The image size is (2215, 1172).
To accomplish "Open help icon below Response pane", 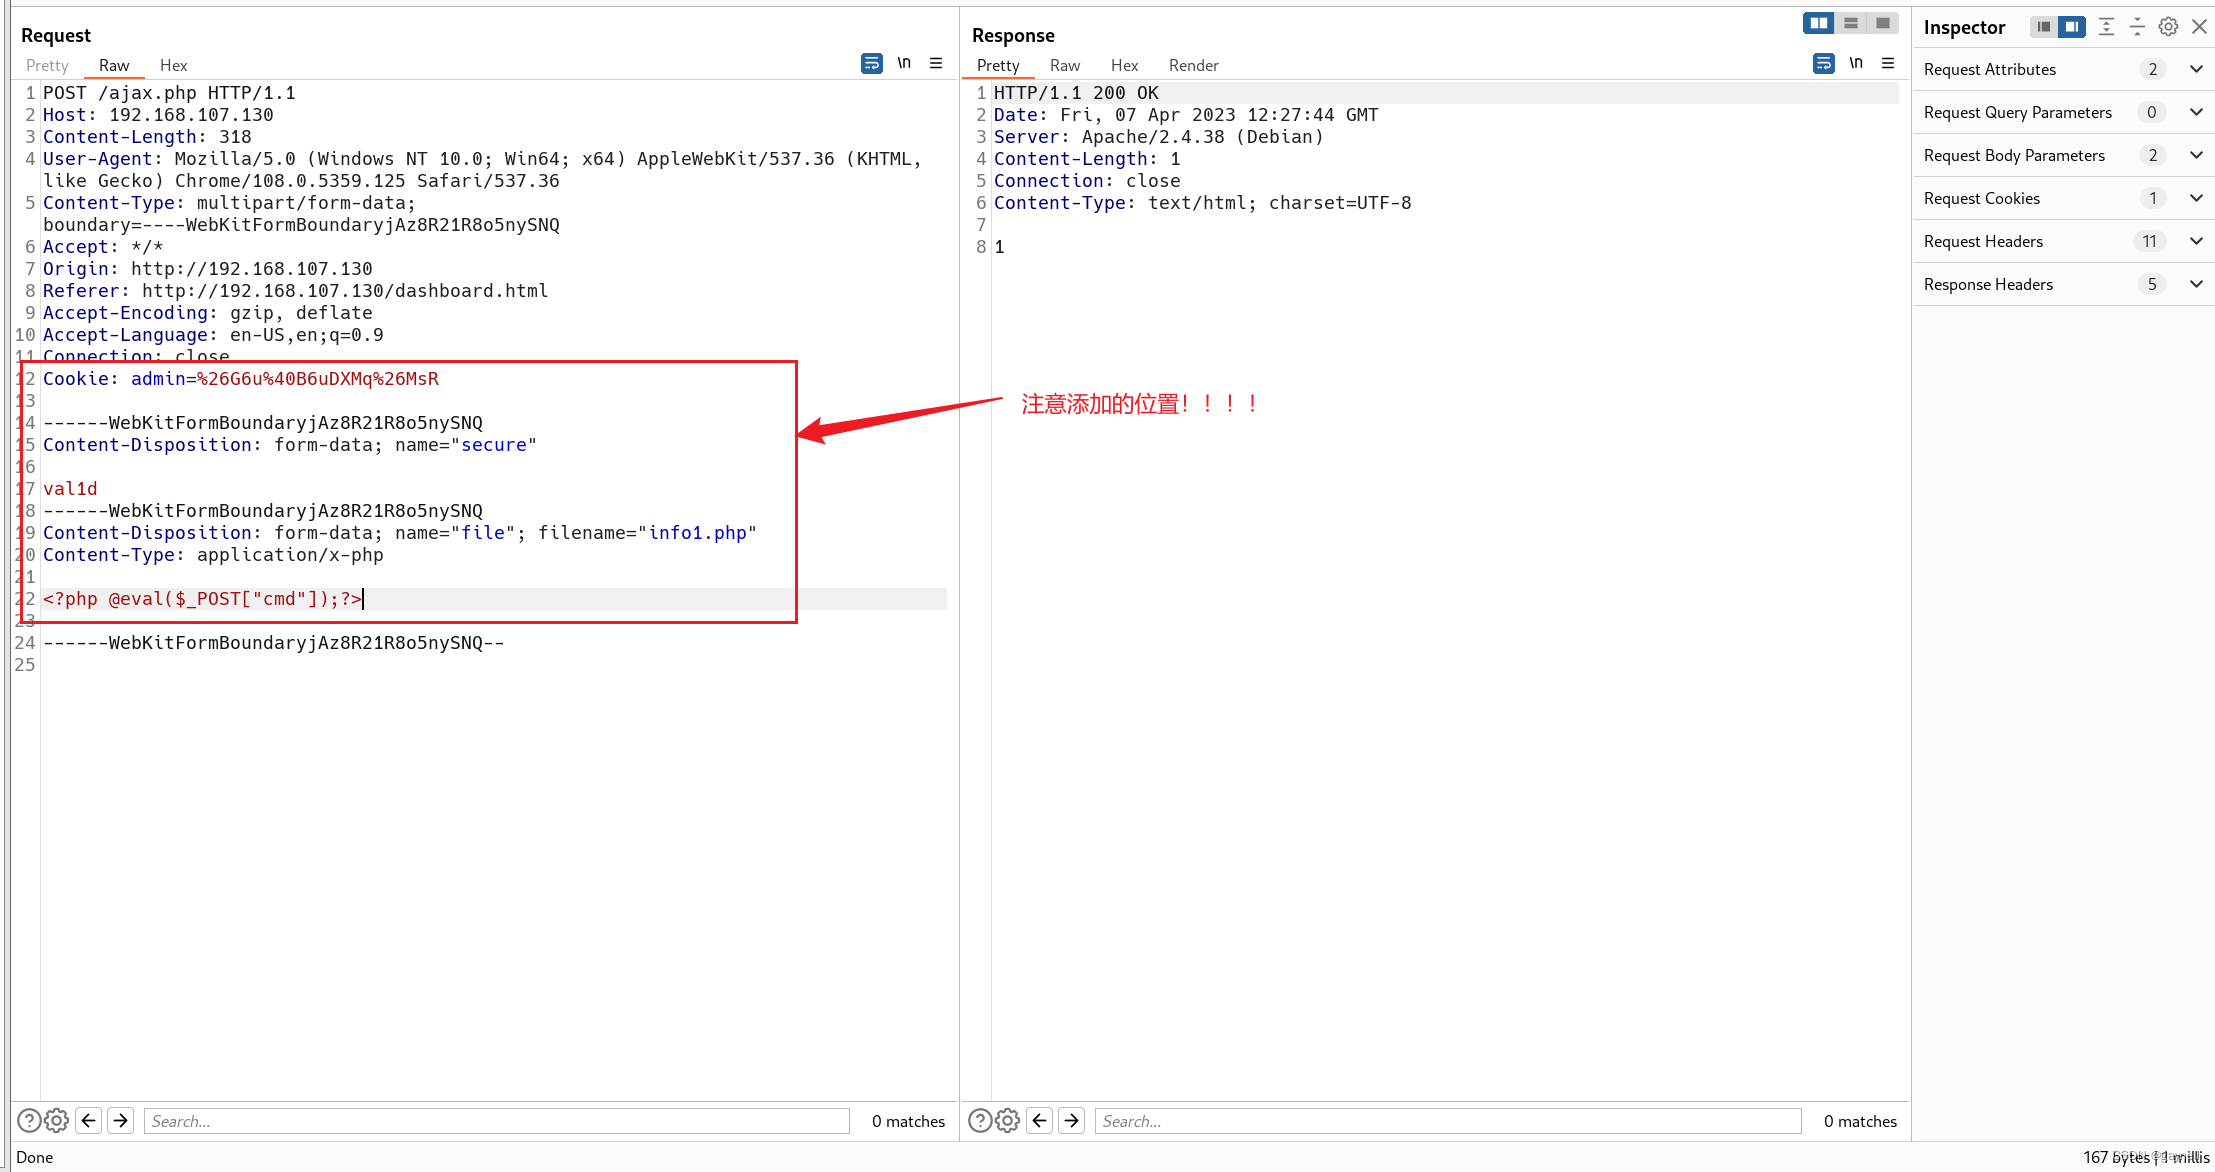I will [980, 1120].
